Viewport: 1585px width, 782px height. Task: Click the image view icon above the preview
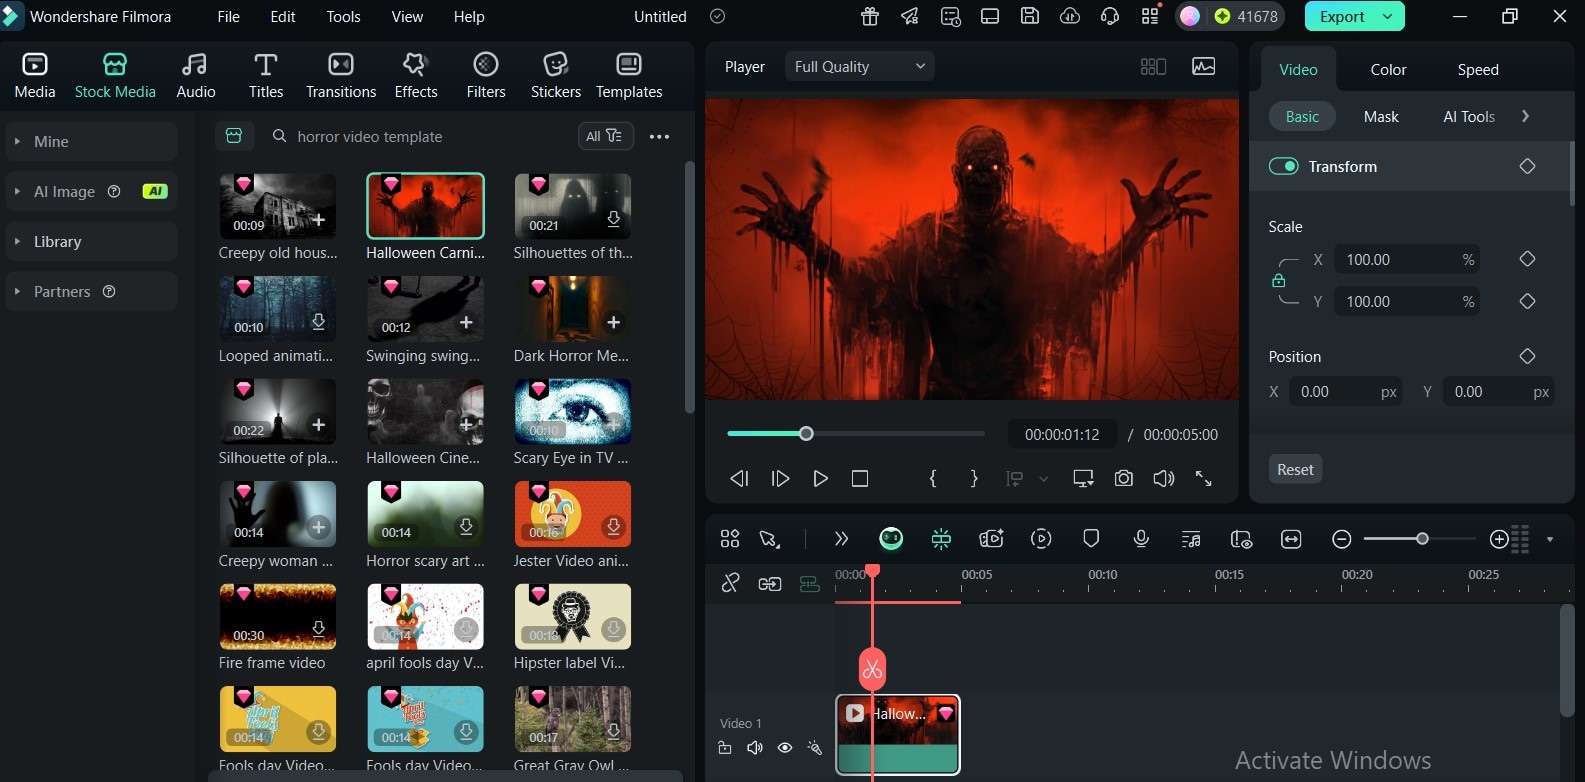point(1204,66)
